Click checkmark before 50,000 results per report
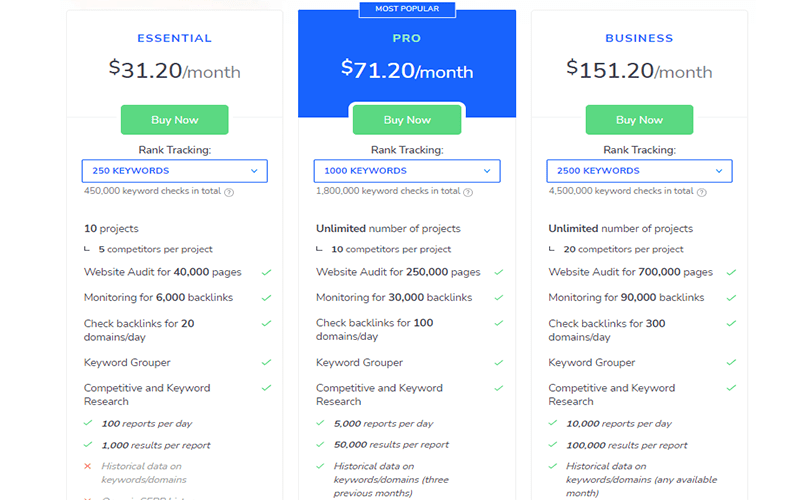 coord(320,444)
